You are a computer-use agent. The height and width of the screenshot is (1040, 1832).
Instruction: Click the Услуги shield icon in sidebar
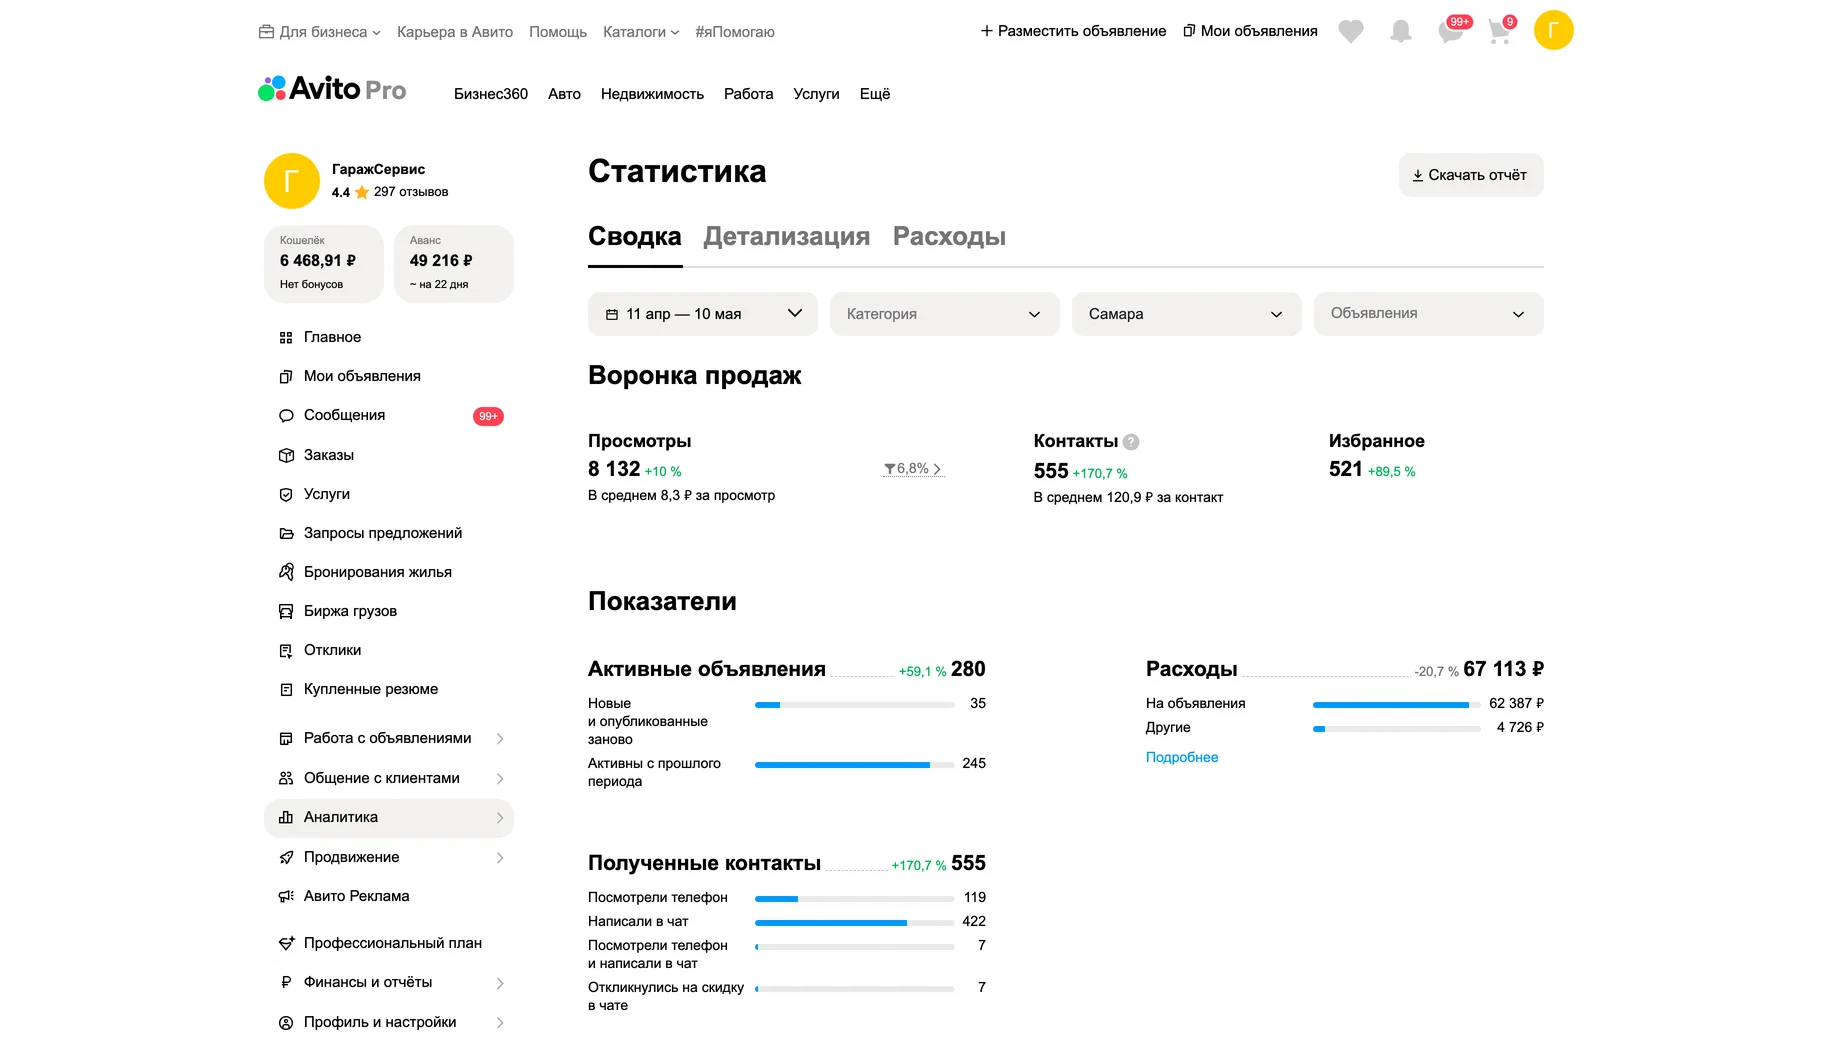[286, 494]
